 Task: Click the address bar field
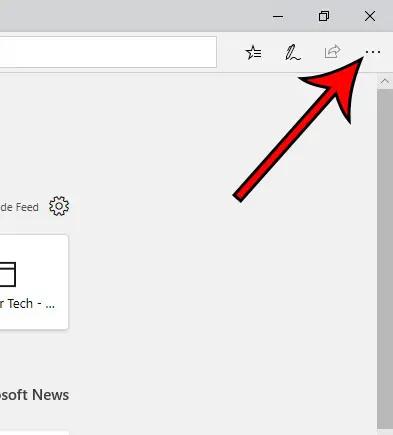(x=108, y=52)
